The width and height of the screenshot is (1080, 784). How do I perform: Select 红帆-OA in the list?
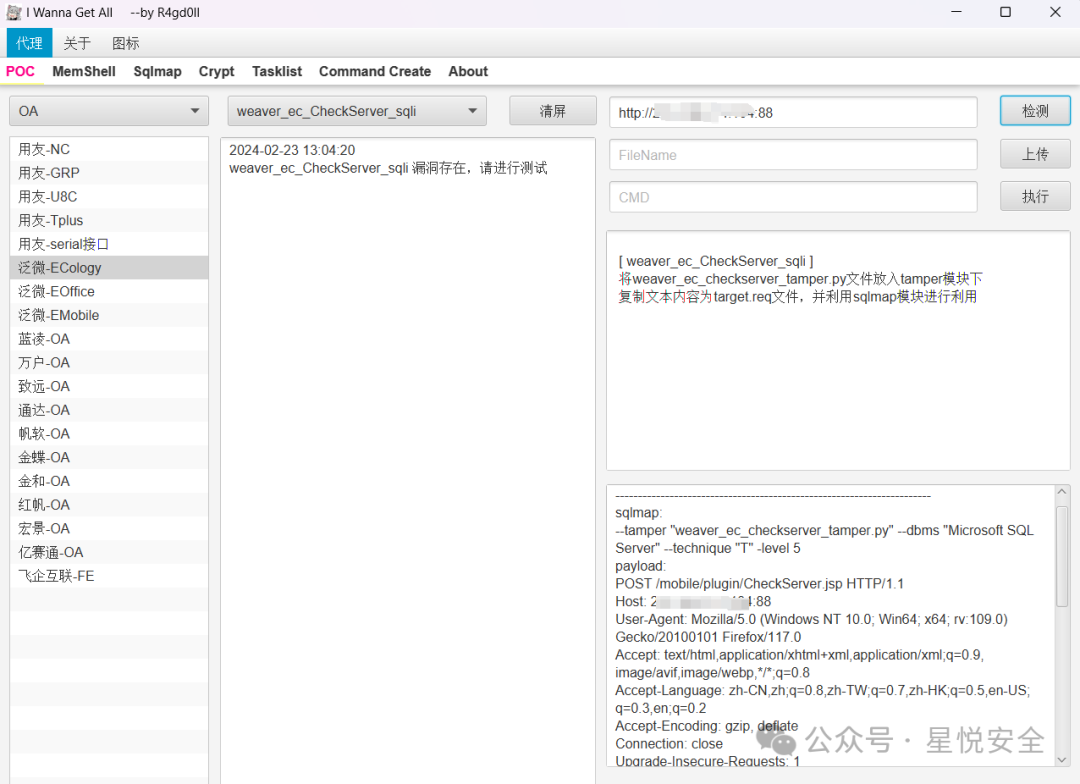109,505
